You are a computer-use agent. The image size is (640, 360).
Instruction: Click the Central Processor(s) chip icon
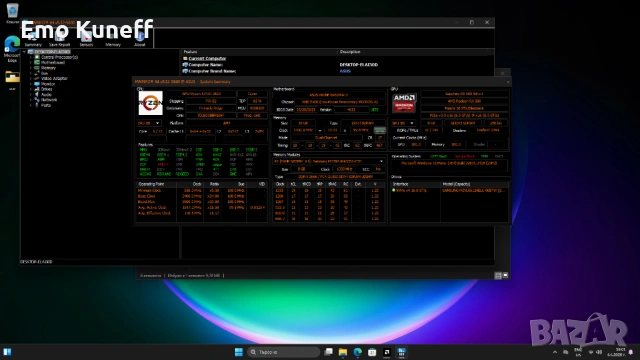tap(37, 57)
